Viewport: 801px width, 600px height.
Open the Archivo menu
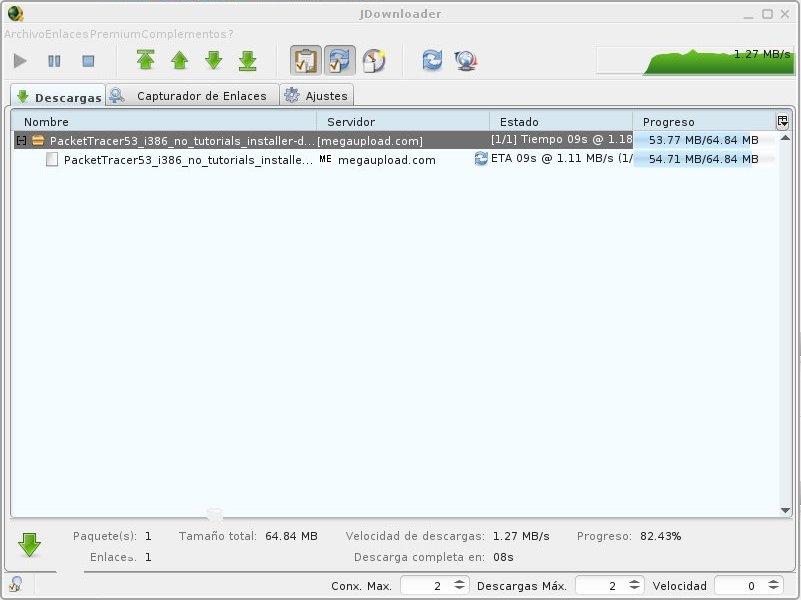25,34
